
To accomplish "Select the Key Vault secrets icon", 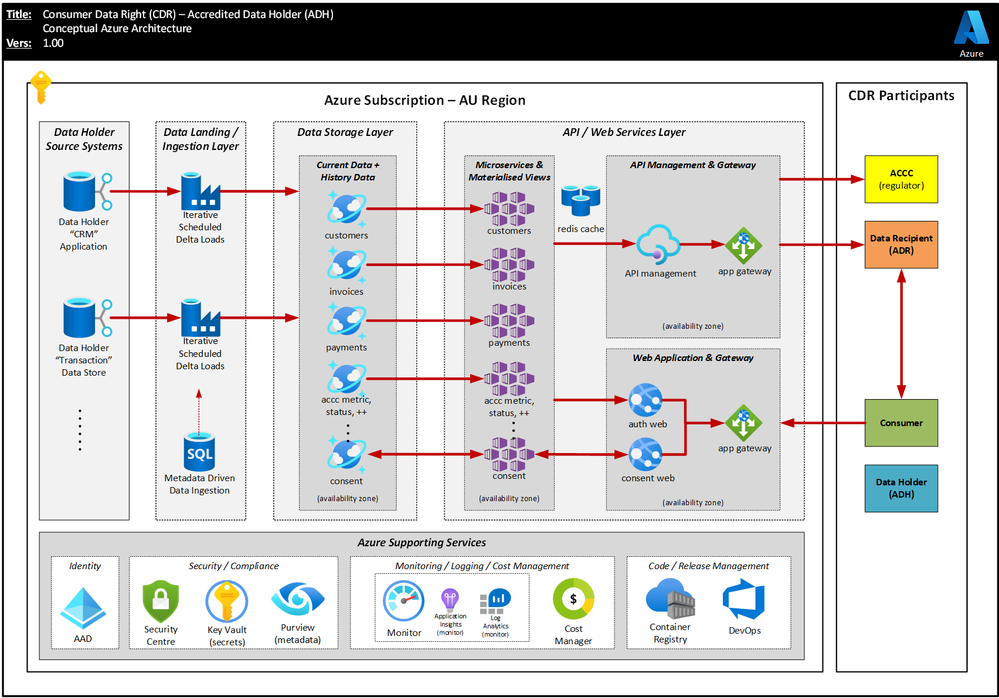I will tap(227, 601).
